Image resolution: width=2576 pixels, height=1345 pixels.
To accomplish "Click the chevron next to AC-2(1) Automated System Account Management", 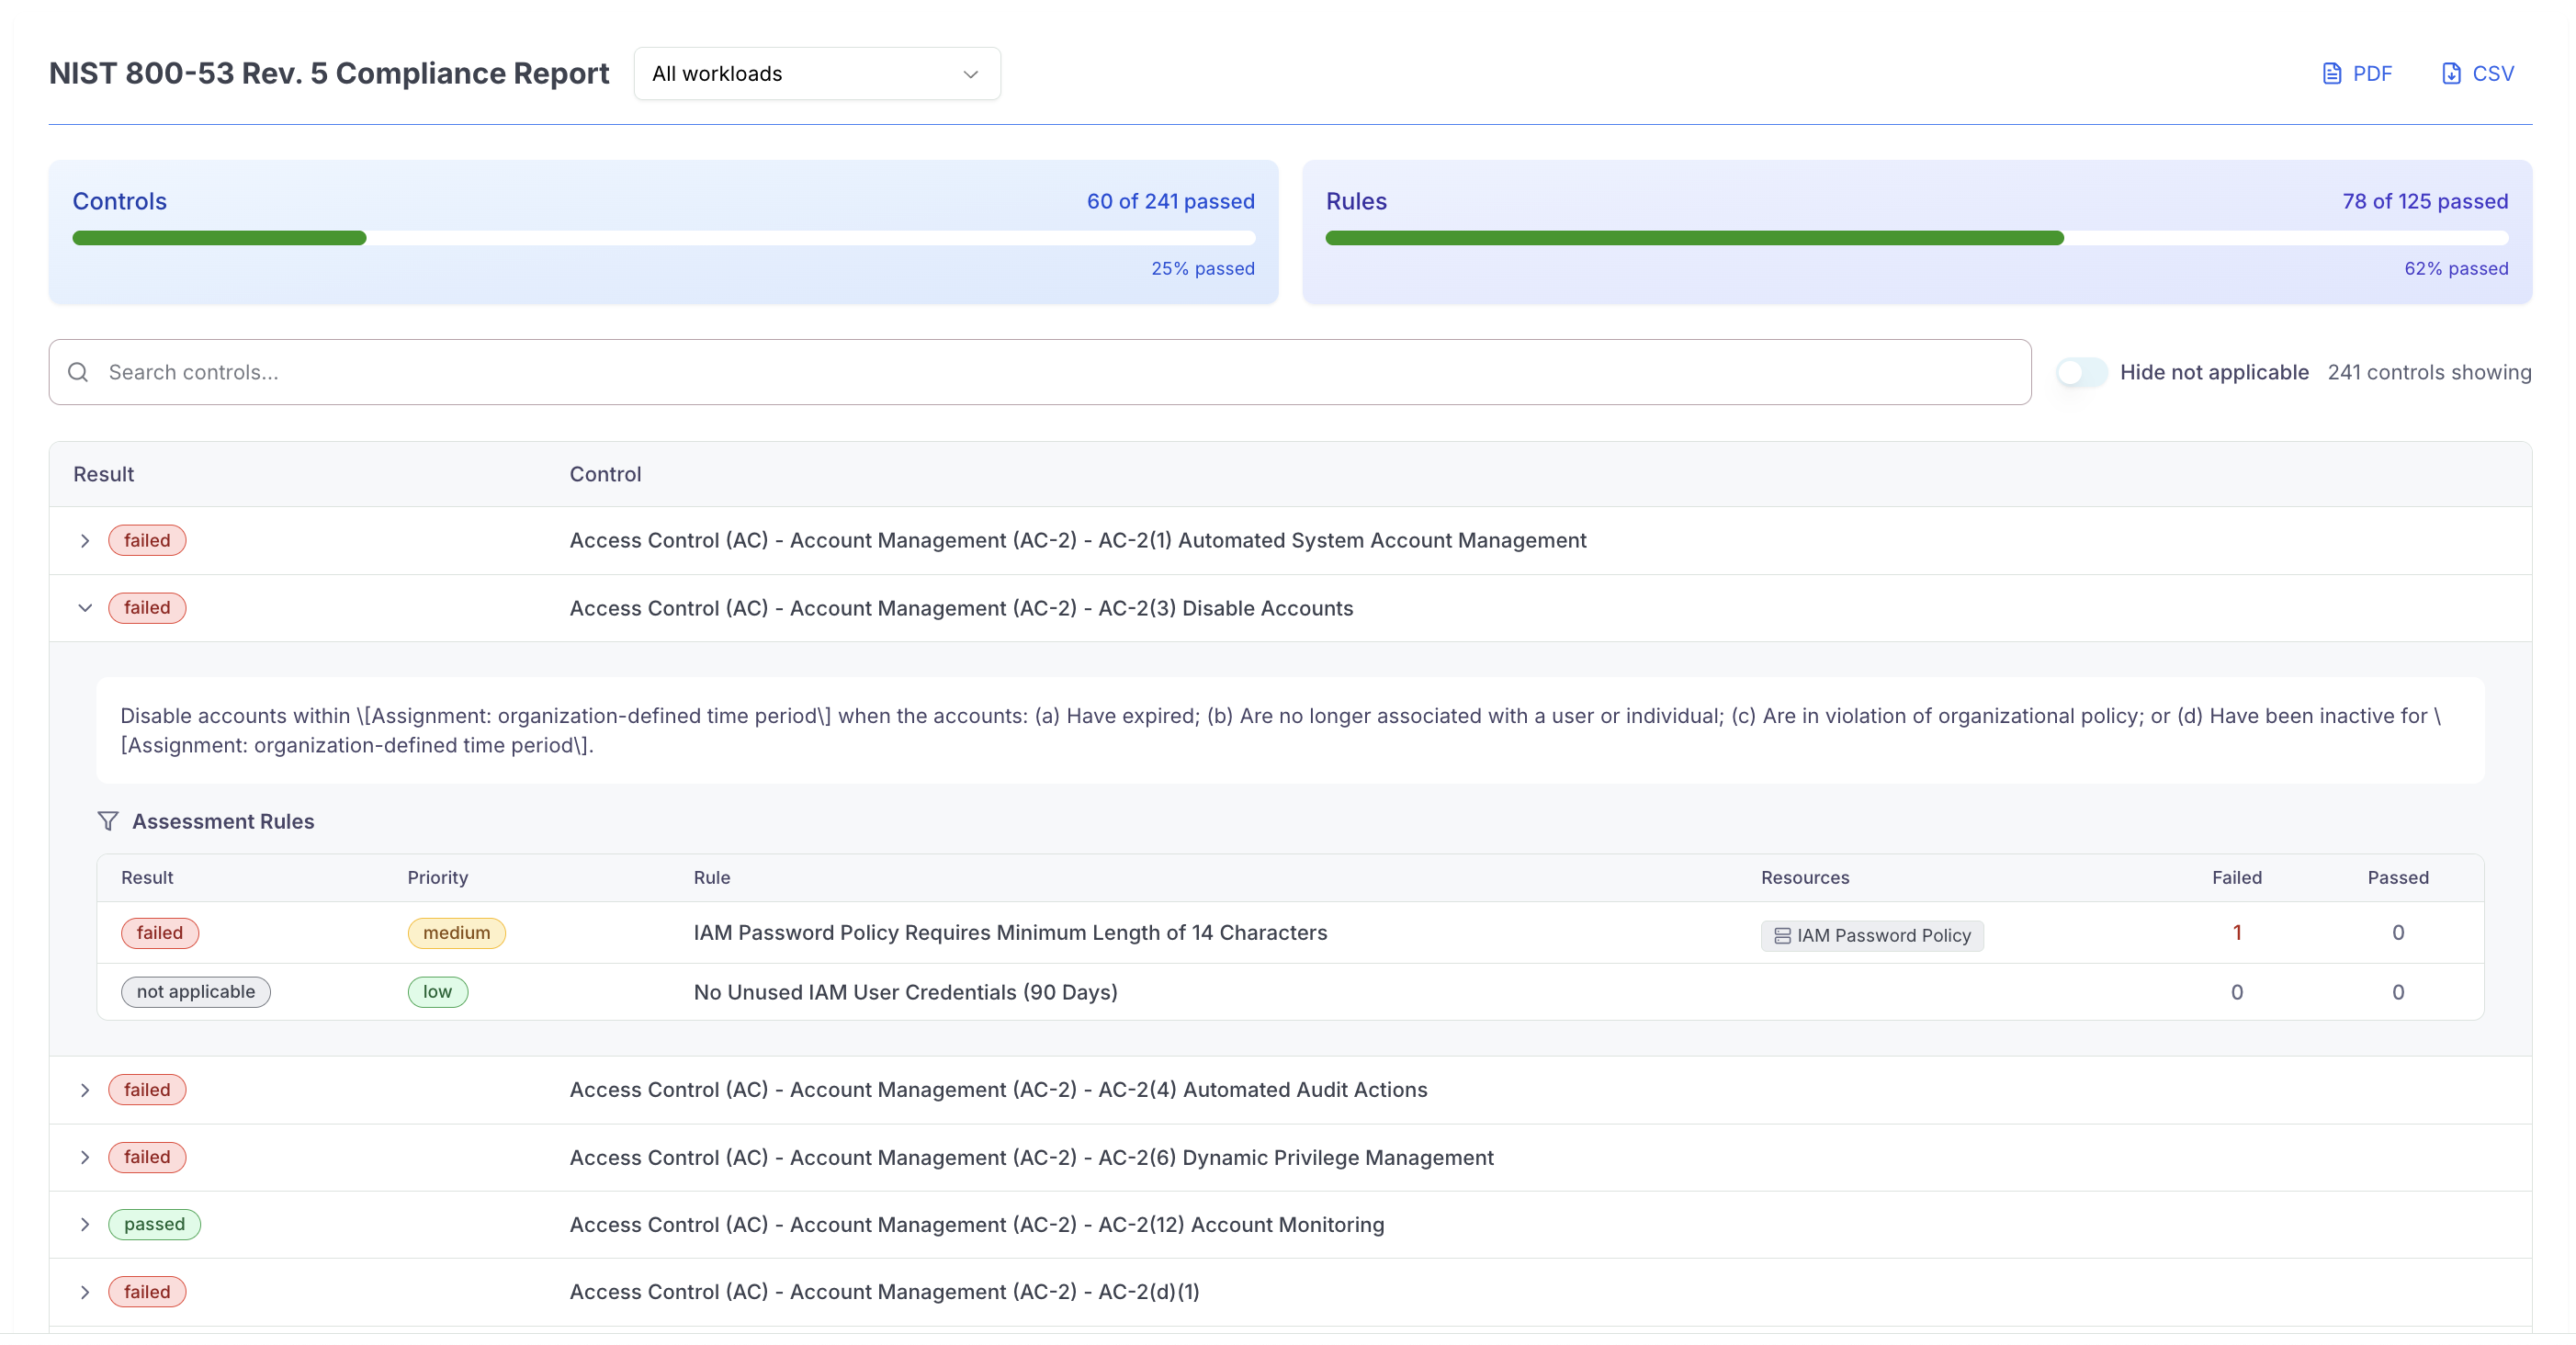I will click(x=85, y=540).
